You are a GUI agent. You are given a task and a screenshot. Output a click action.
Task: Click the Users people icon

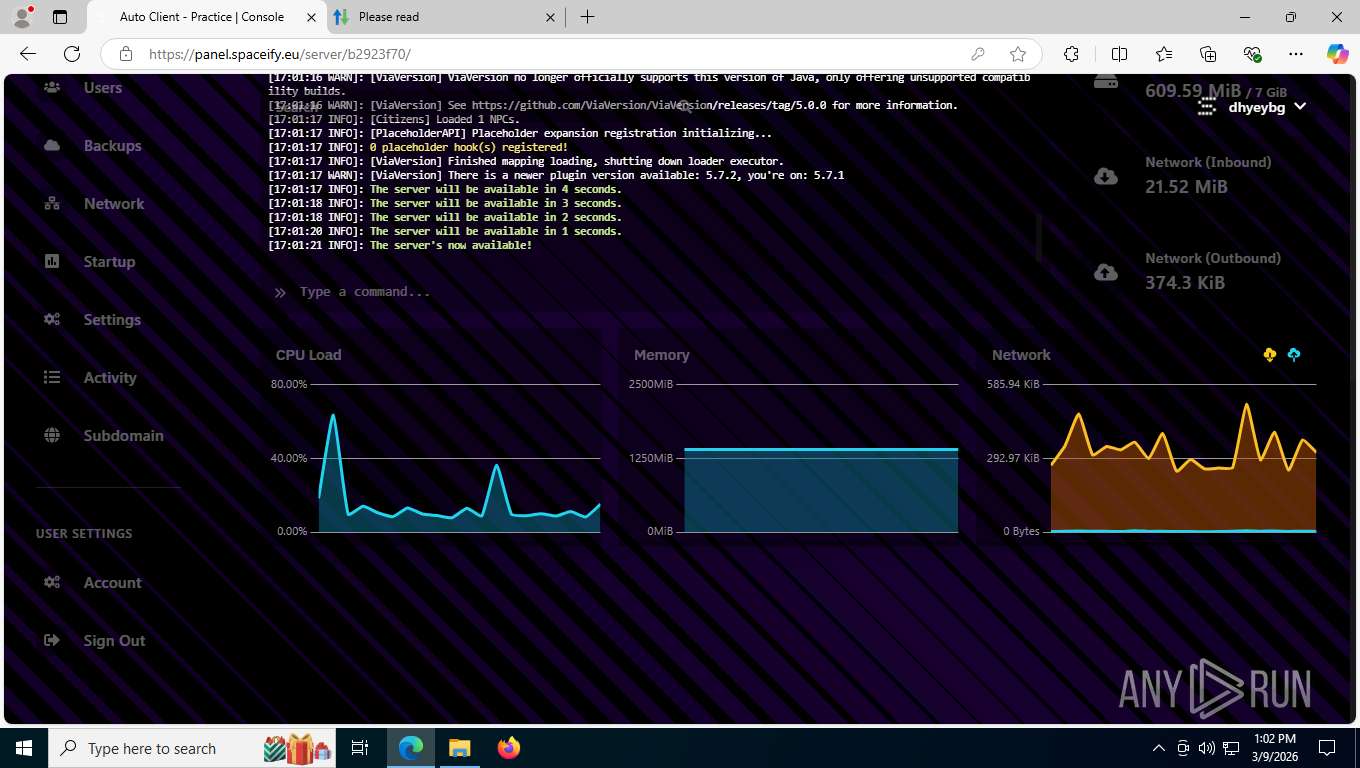point(52,88)
